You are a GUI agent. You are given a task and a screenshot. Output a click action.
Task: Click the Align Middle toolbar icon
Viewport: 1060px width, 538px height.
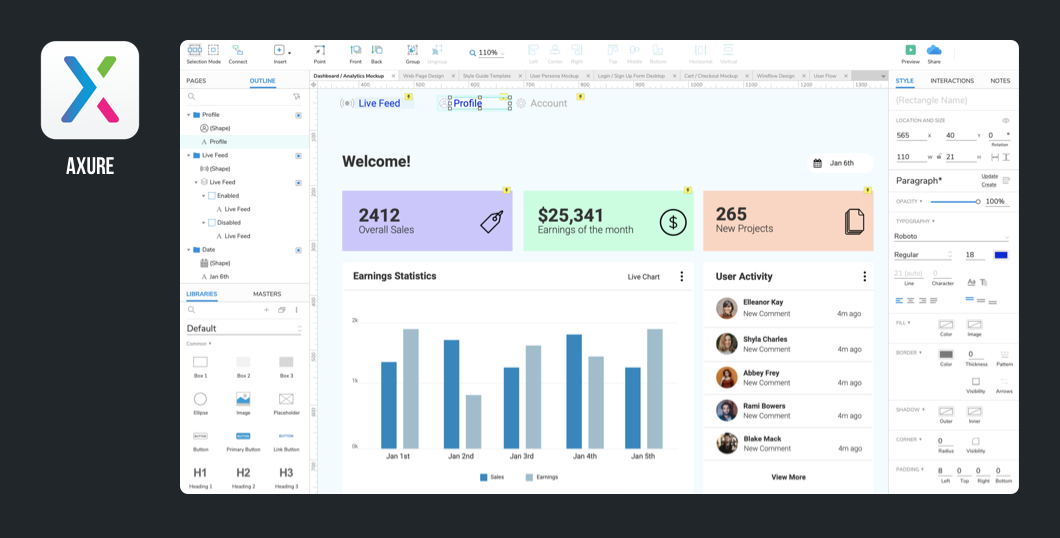tap(635, 50)
